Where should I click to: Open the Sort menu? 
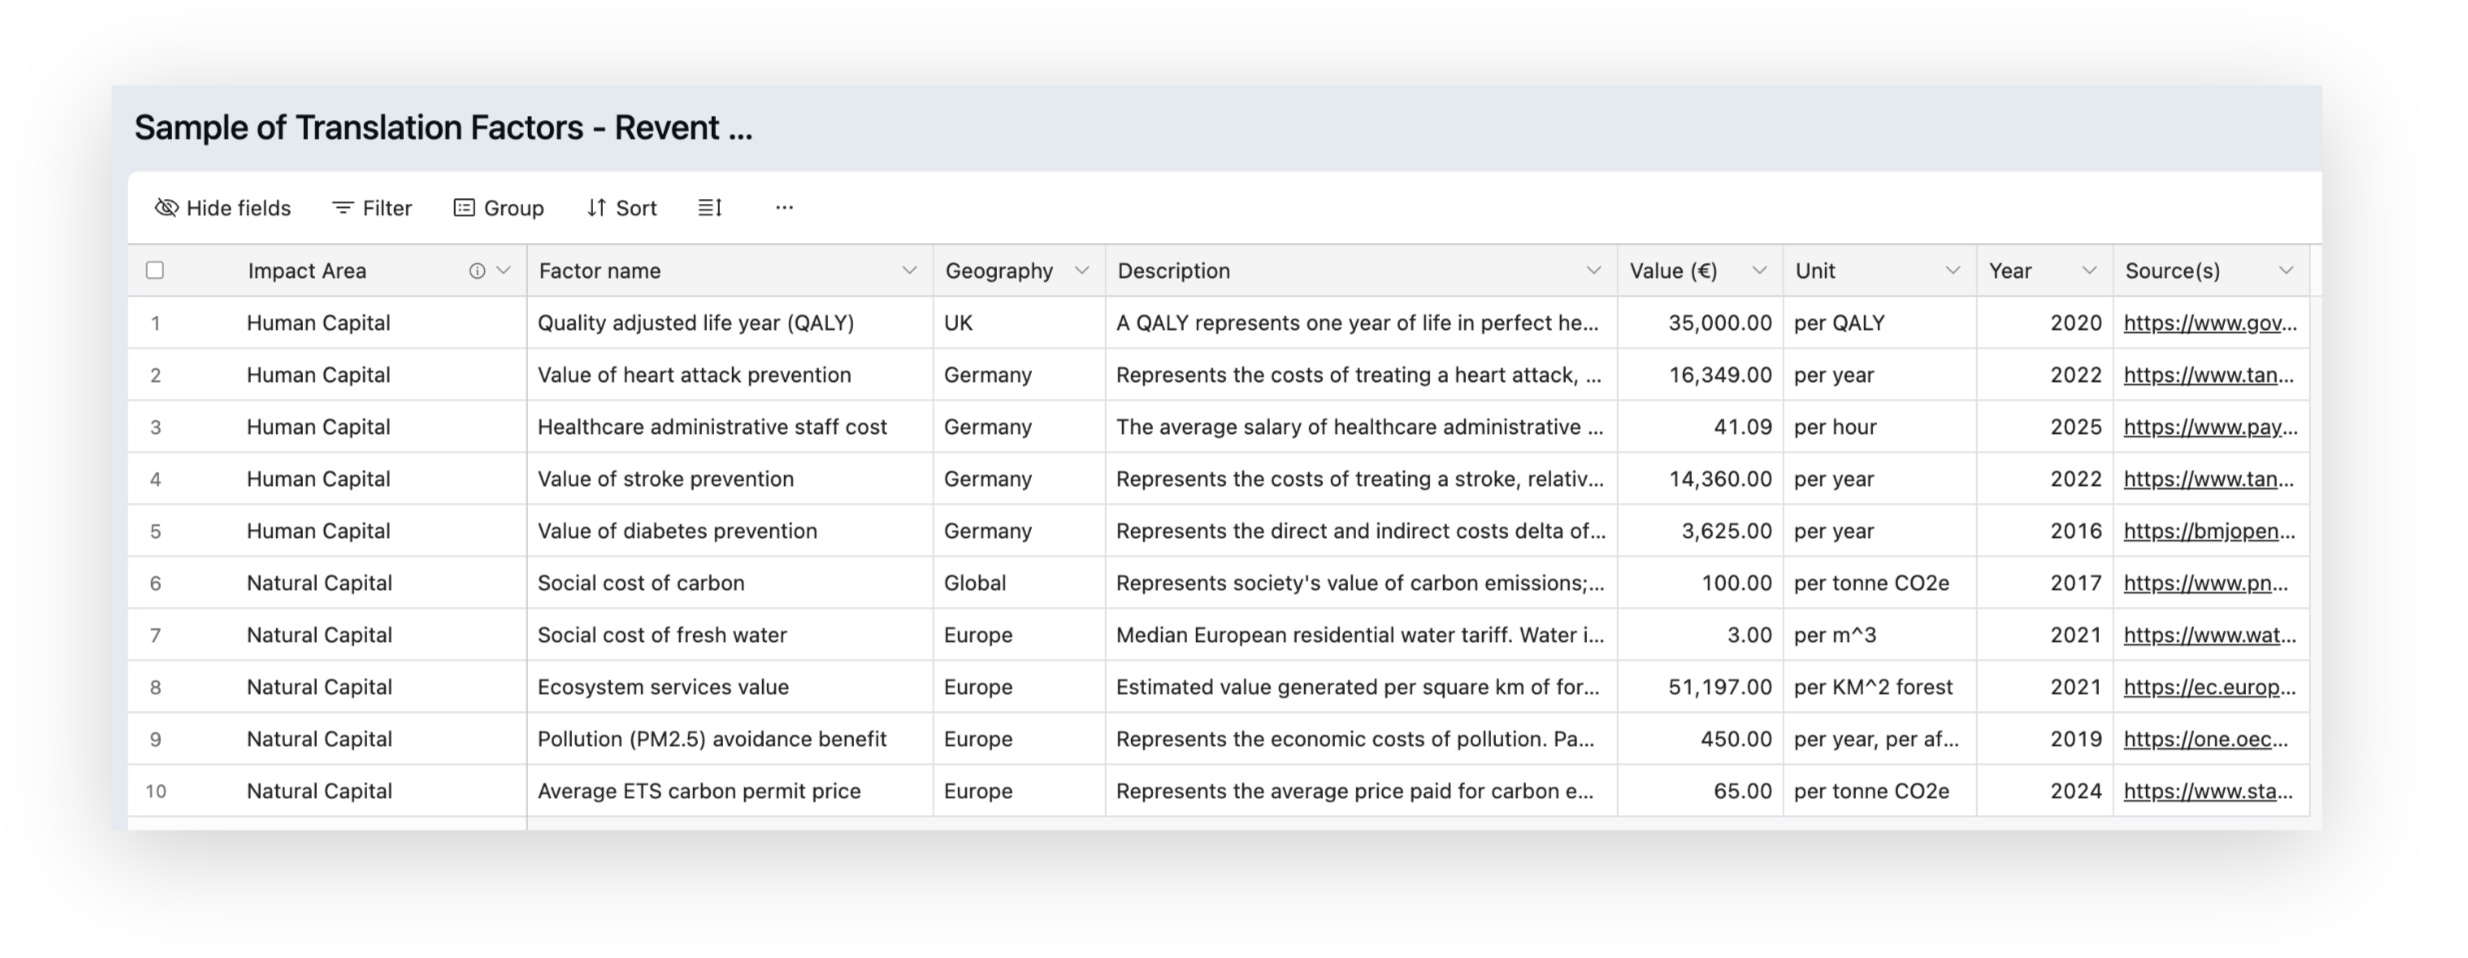click(621, 208)
